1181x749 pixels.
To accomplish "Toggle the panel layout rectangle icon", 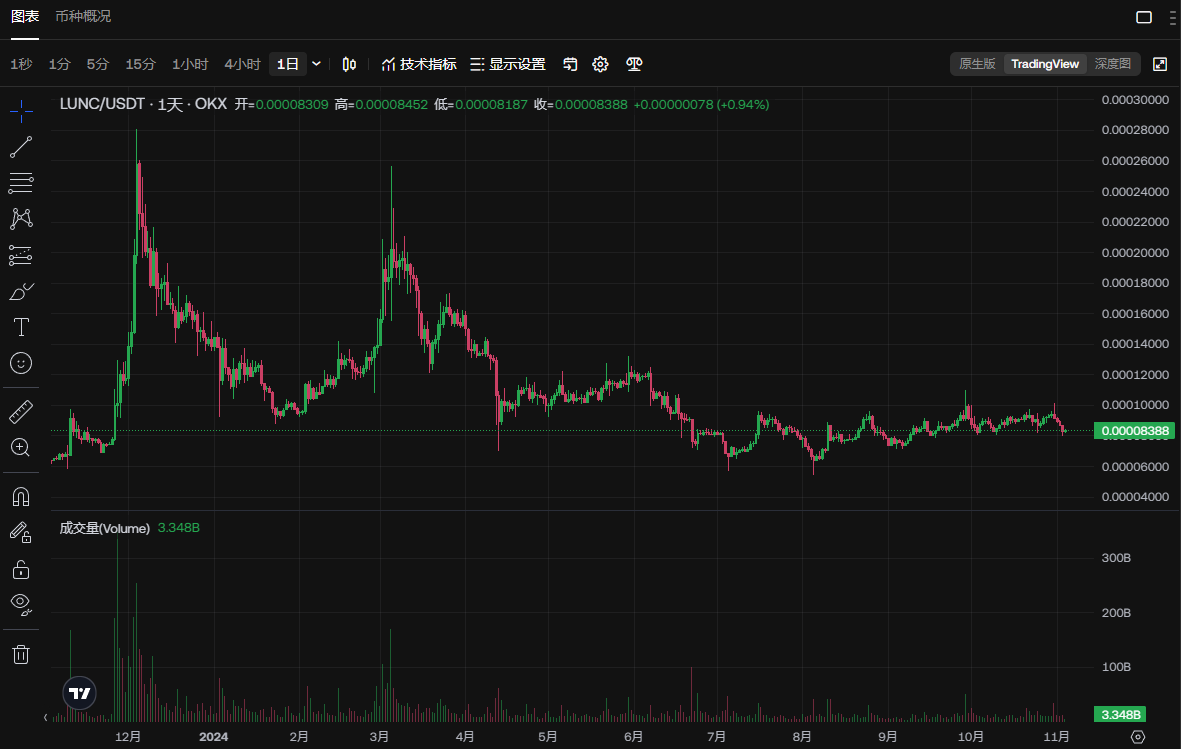I will (x=1144, y=17).
